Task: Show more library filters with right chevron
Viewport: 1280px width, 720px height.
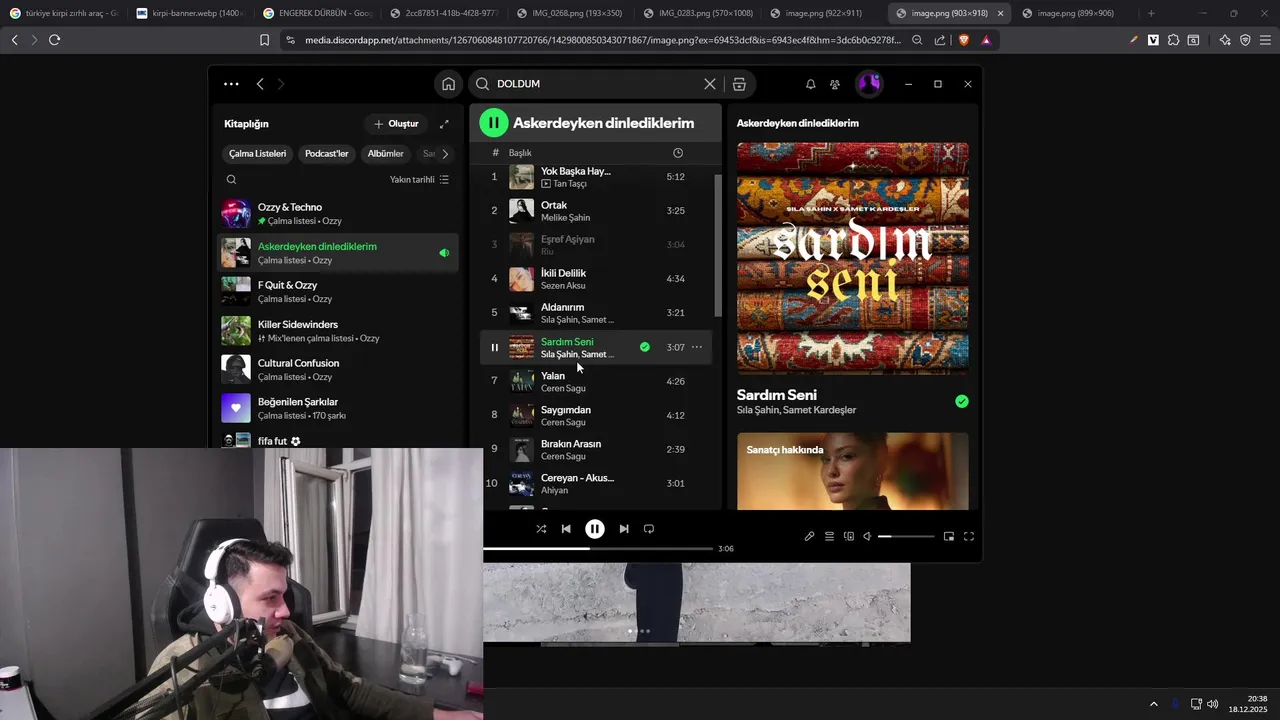Action: point(445,154)
